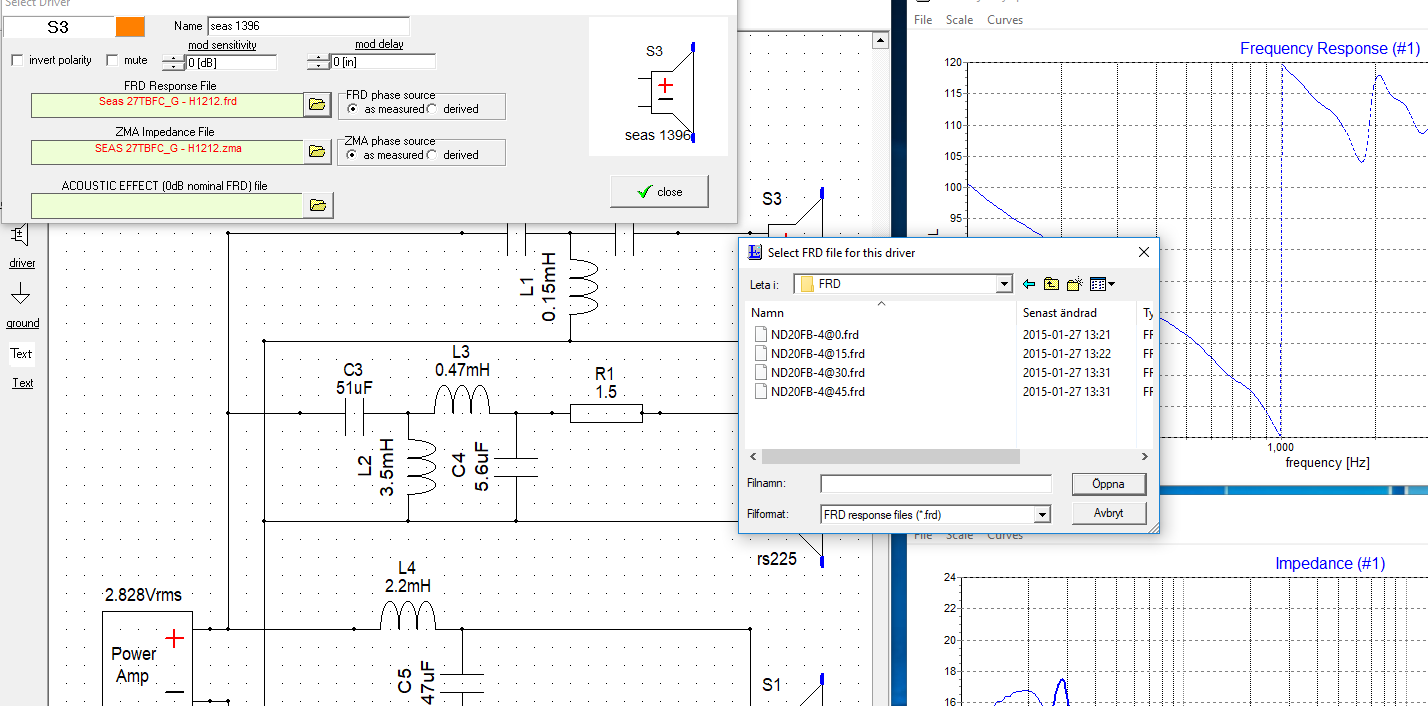
Task: Go back to the previous folder
Action: pyautogui.click(x=1029, y=284)
